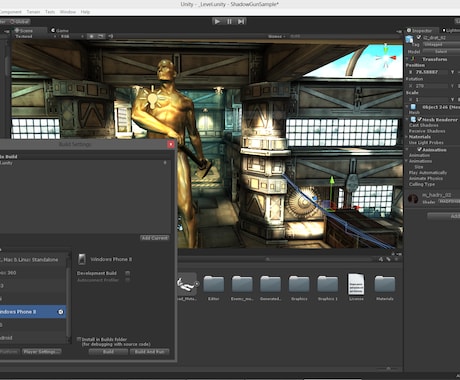This screenshot has height=380, width=460.
Task: Click the Build button
Action: [108, 352]
